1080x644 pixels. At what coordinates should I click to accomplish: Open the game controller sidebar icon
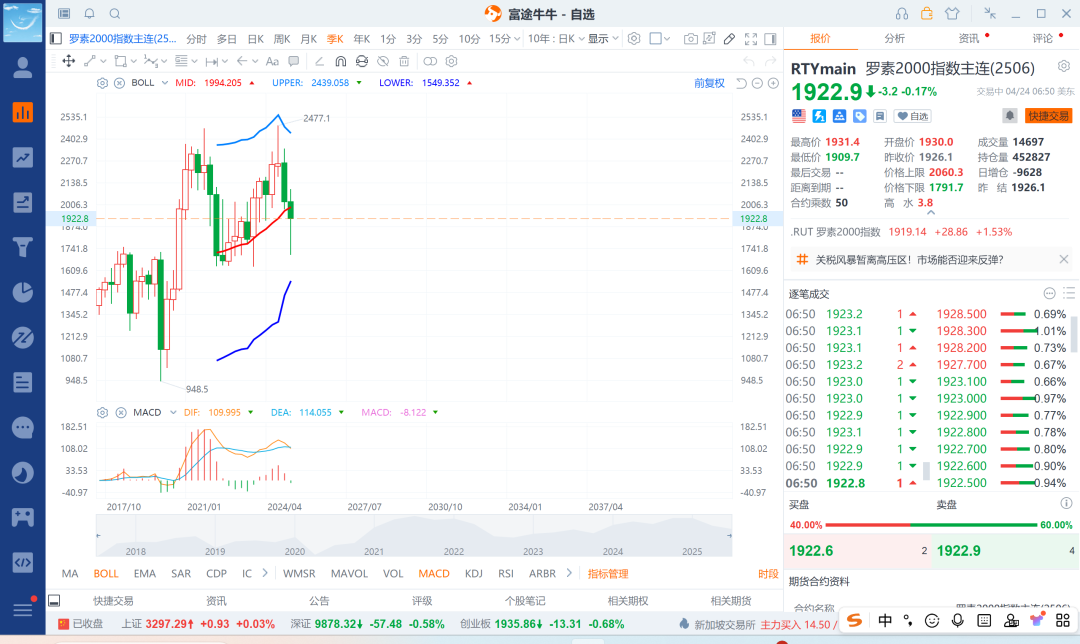coord(23,517)
